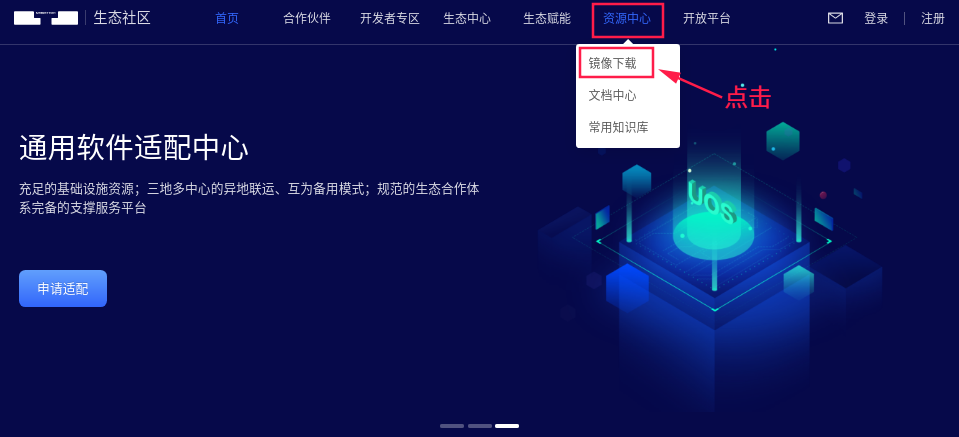Click the 生态社区 site title
The image size is (959, 437).
coord(122,18)
